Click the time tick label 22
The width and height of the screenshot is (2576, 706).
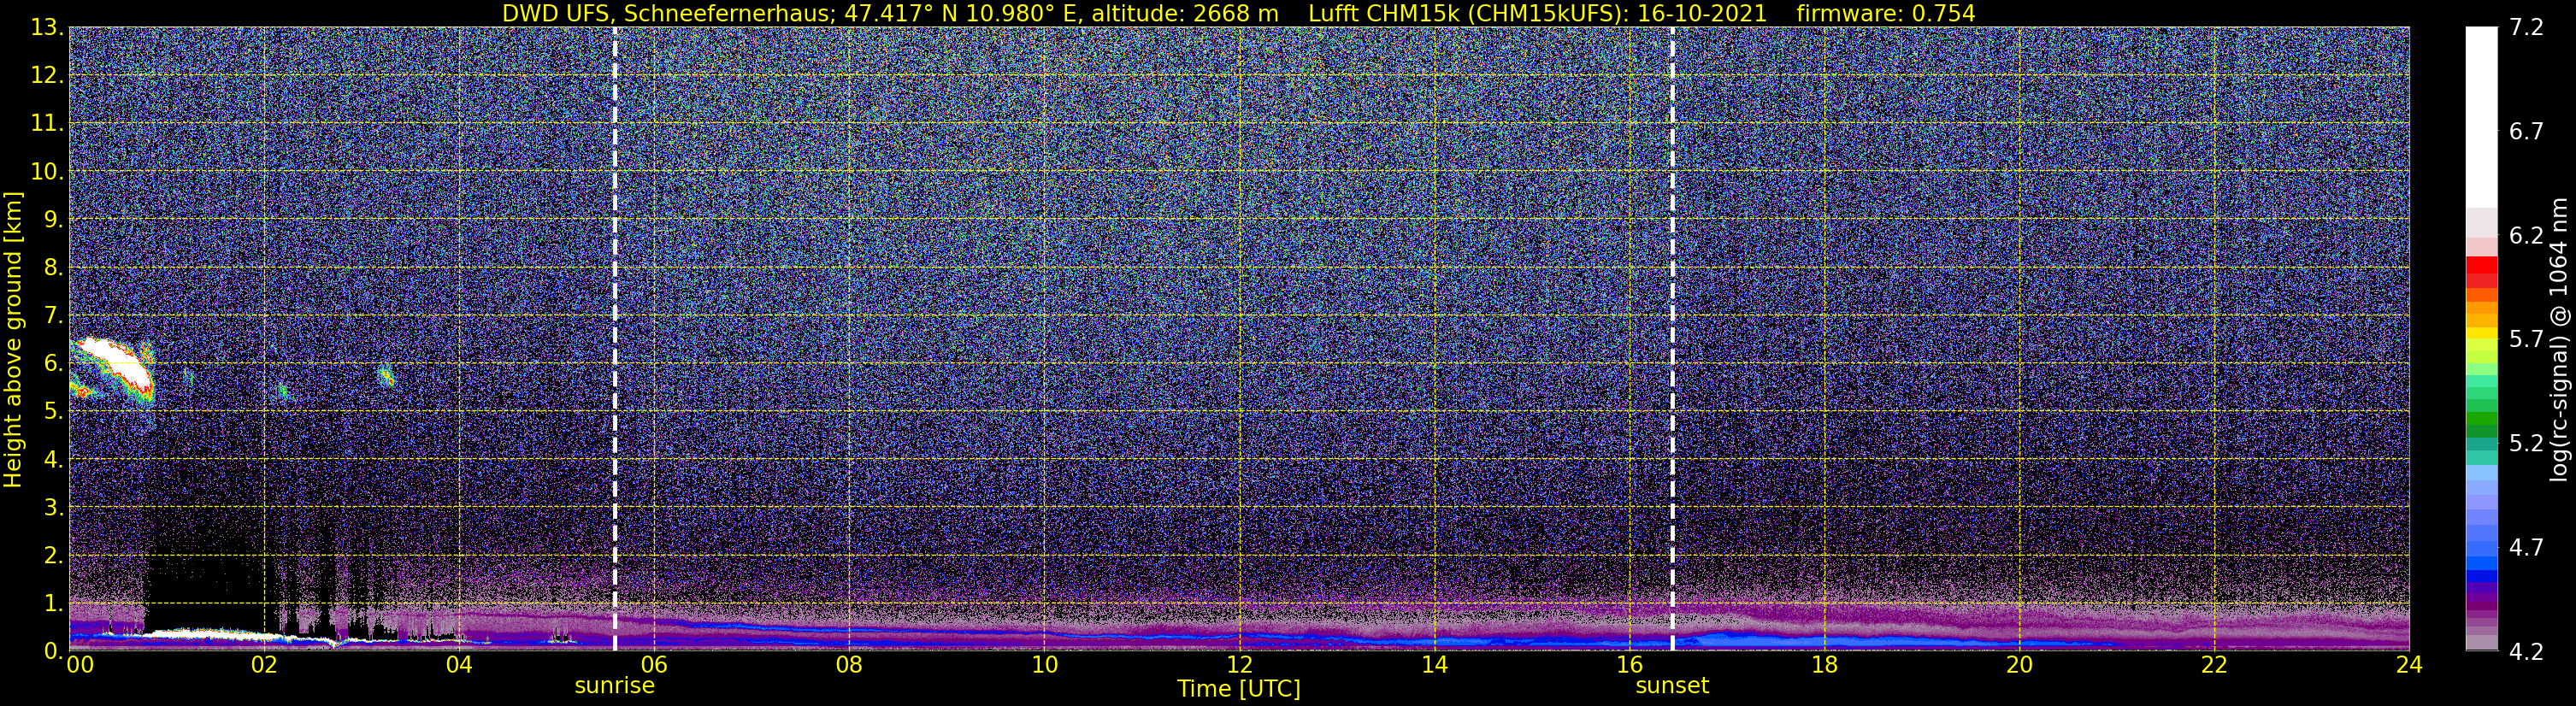2214,665
